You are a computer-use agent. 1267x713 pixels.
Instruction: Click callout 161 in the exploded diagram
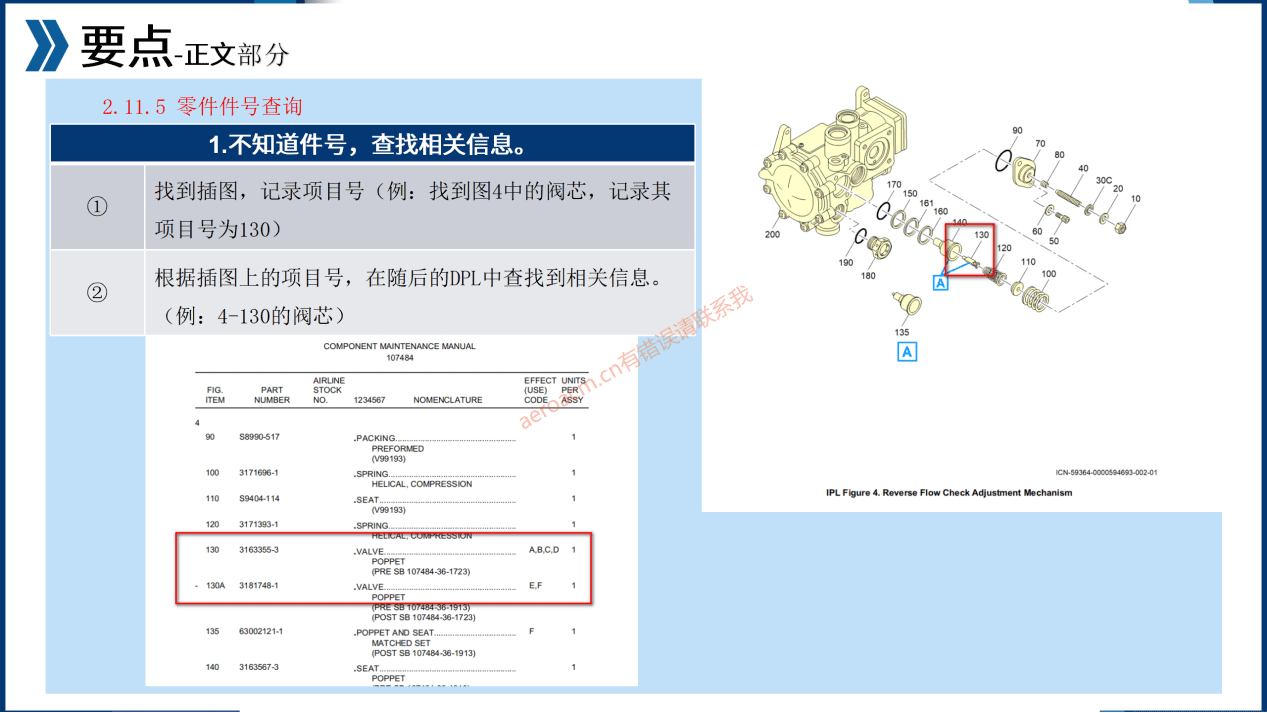(926, 203)
